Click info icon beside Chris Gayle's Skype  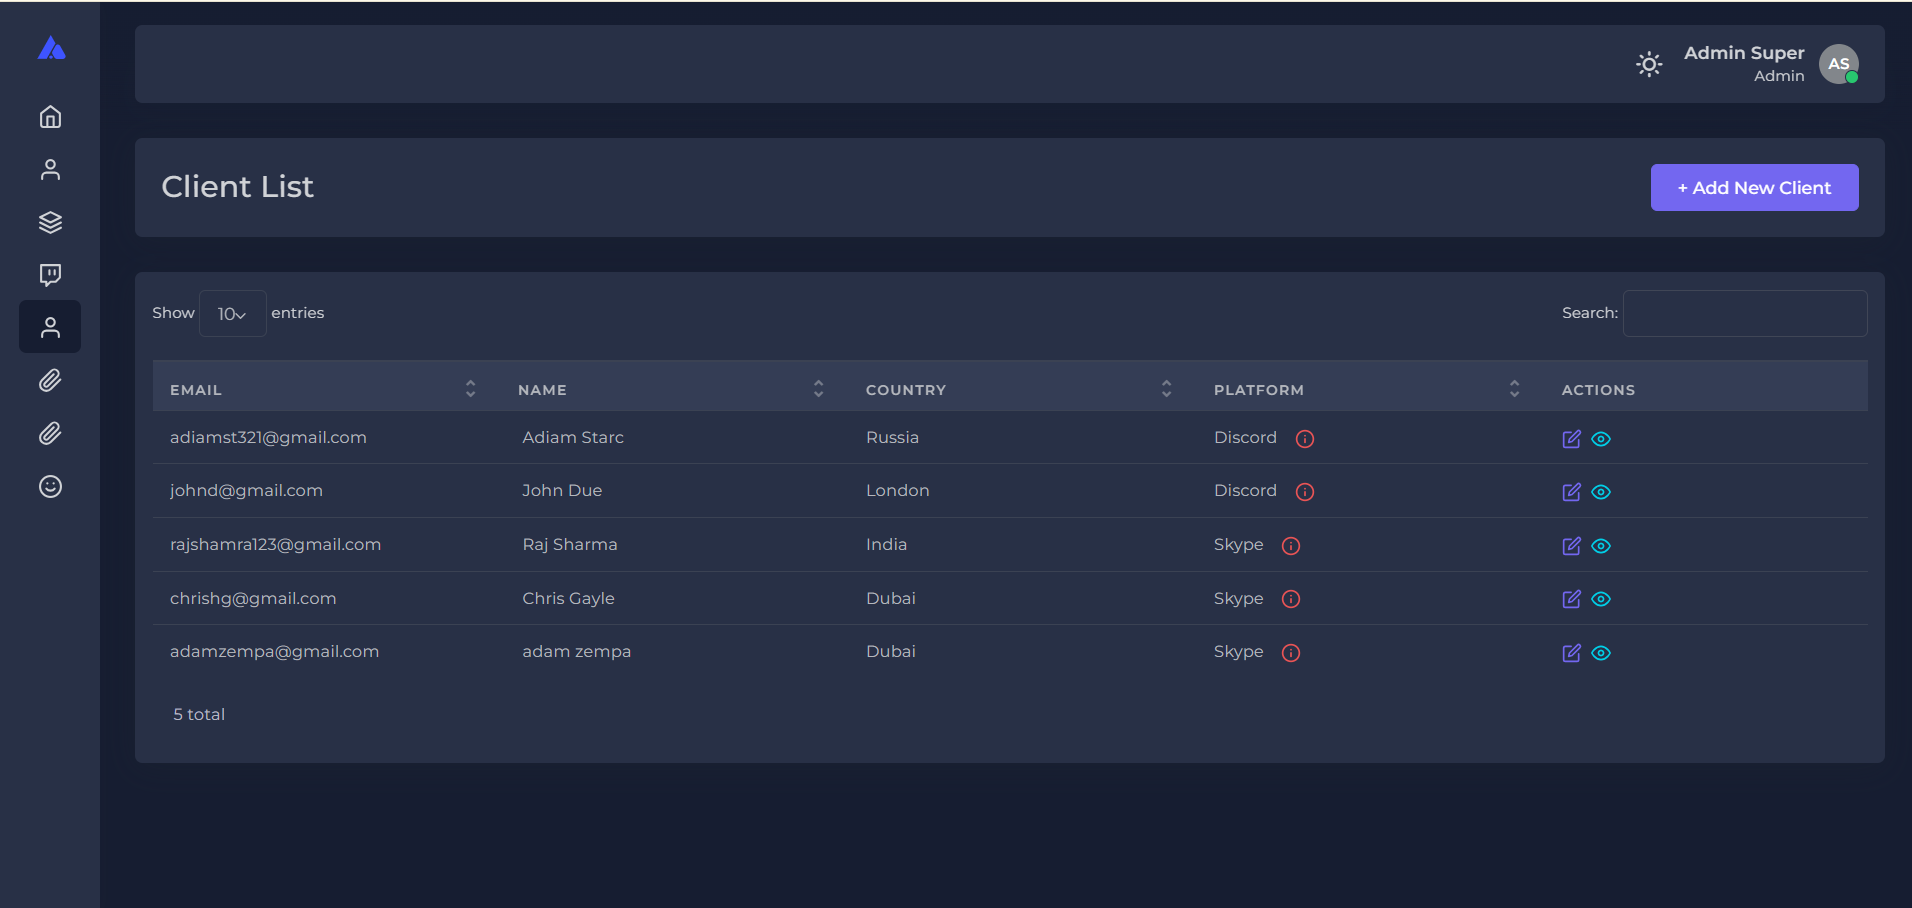tap(1291, 599)
